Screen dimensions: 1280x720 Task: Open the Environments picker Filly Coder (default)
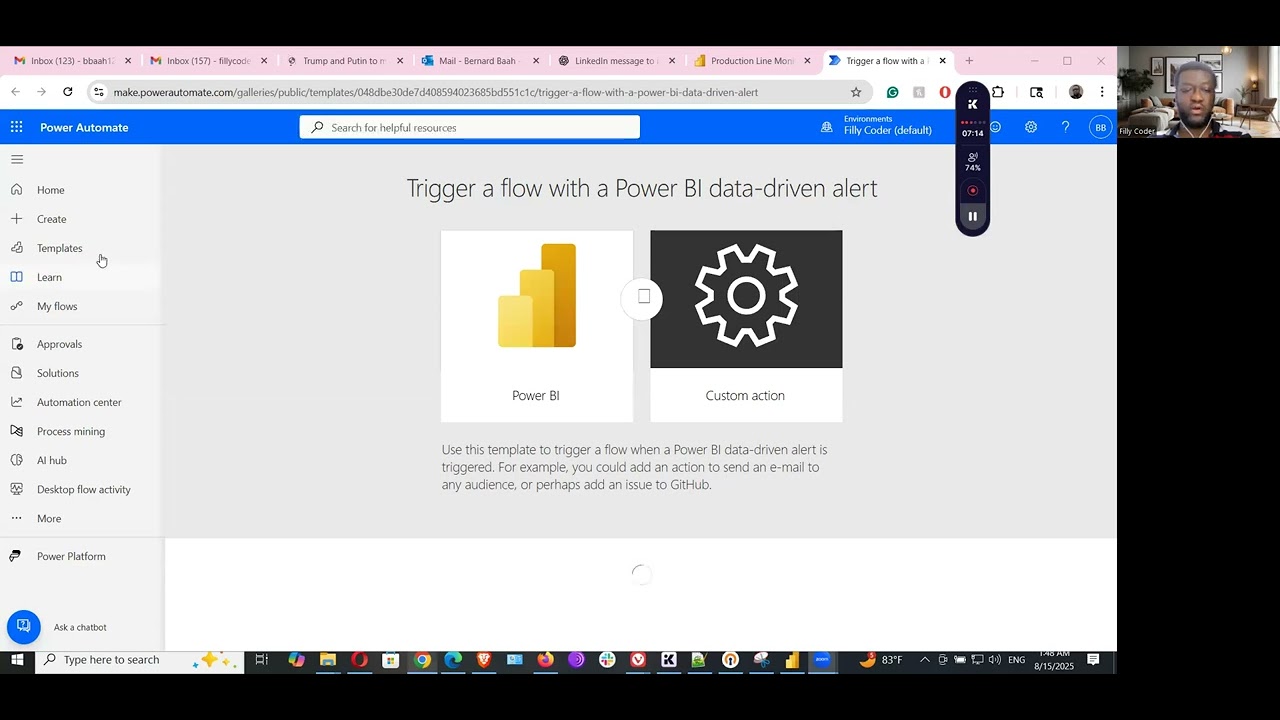click(x=876, y=126)
